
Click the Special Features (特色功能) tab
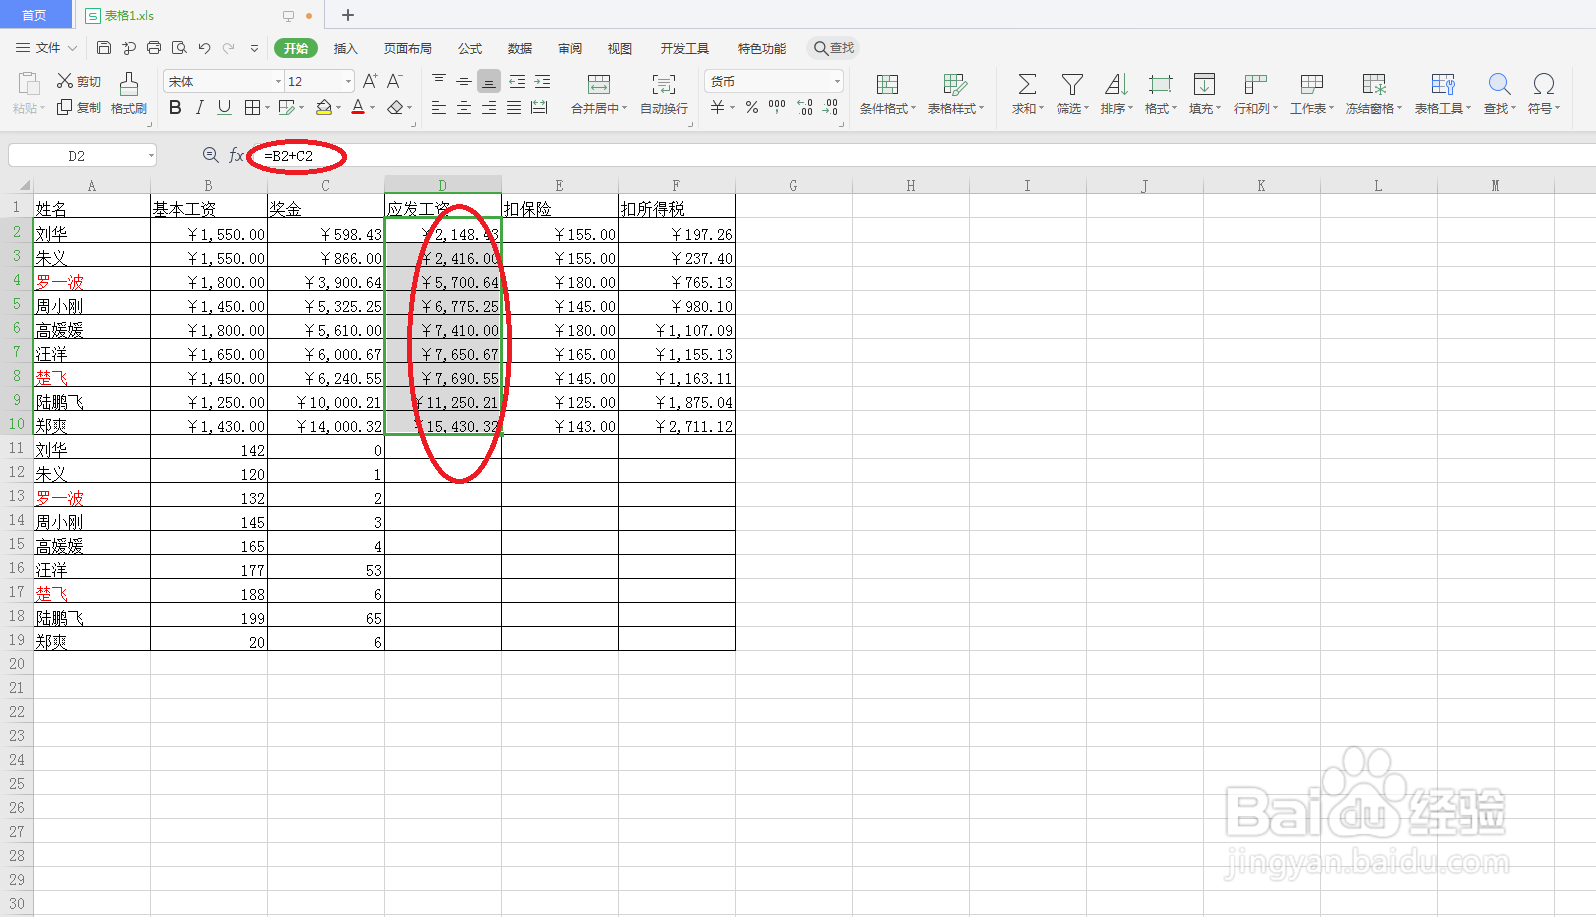pyautogui.click(x=762, y=48)
